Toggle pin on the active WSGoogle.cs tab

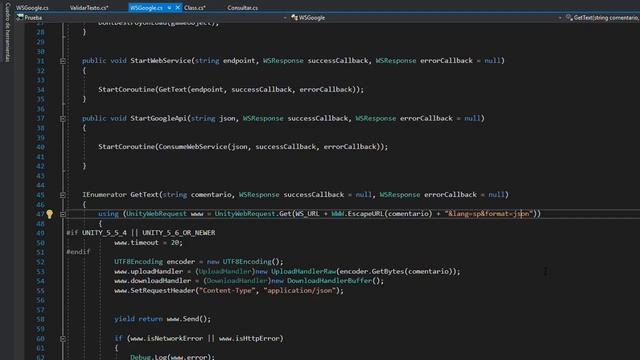pos(169,8)
